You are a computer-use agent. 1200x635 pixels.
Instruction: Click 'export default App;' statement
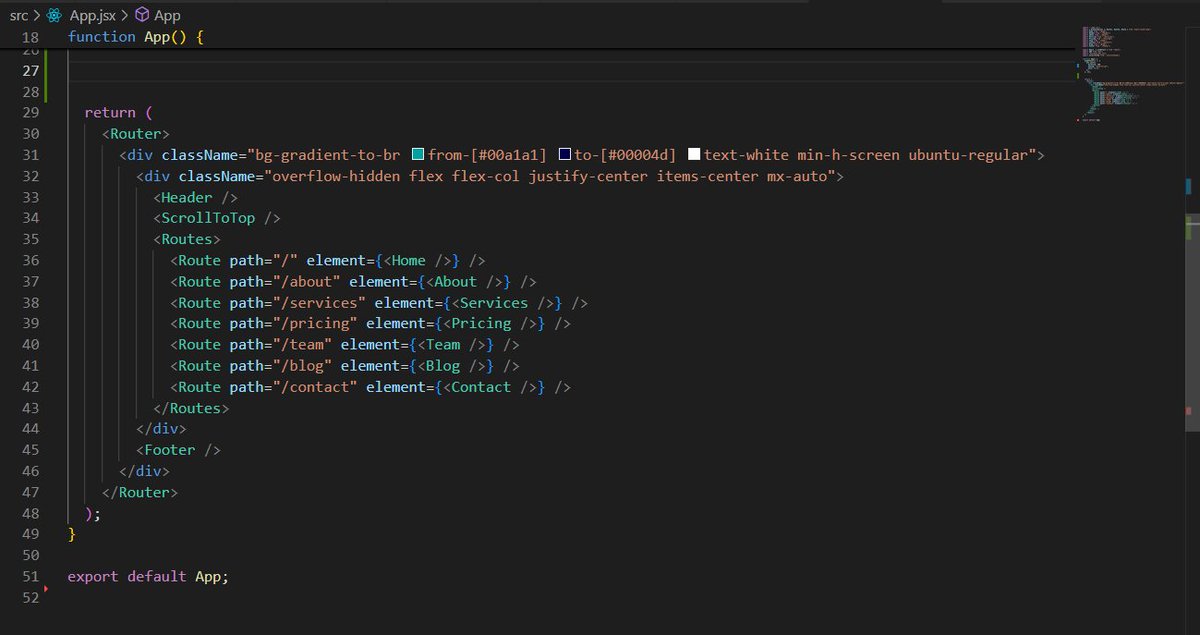pos(148,576)
